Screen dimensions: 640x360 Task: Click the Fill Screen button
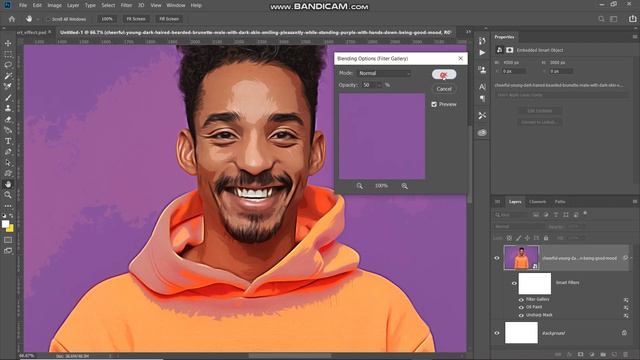tap(169, 19)
